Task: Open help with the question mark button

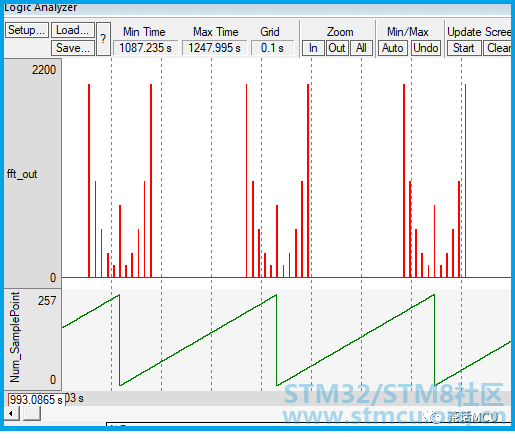Action: (x=103, y=39)
